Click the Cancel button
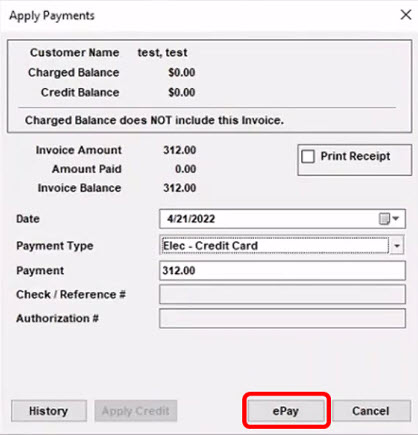This screenshot has height=435, width=418. pyautogui.click(x=371, y=411)
